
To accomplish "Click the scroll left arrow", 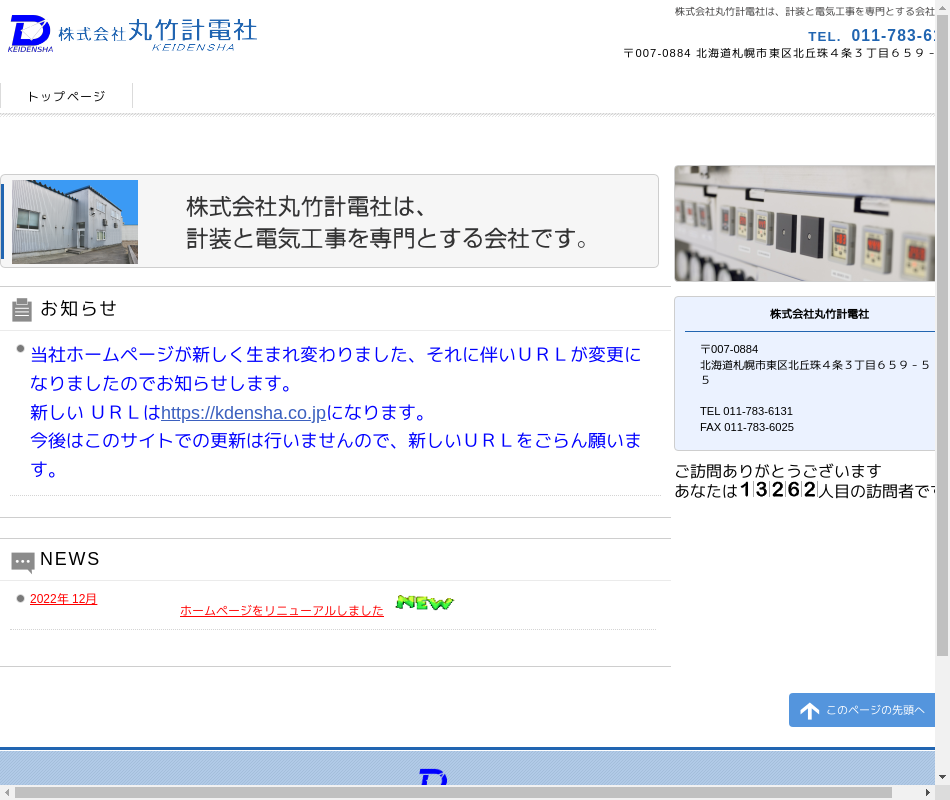I will [6, 793].
